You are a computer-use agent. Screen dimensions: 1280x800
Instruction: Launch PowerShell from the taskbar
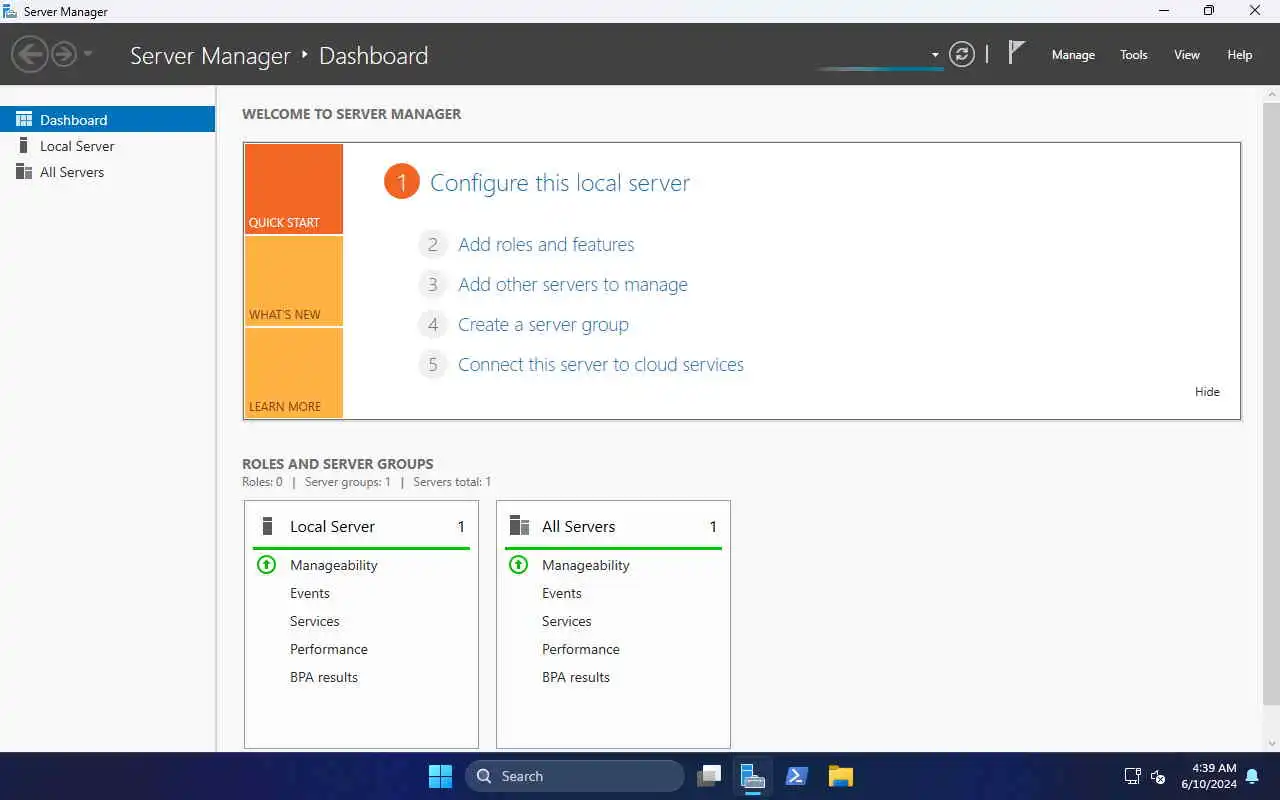click(x=797, y=776)
